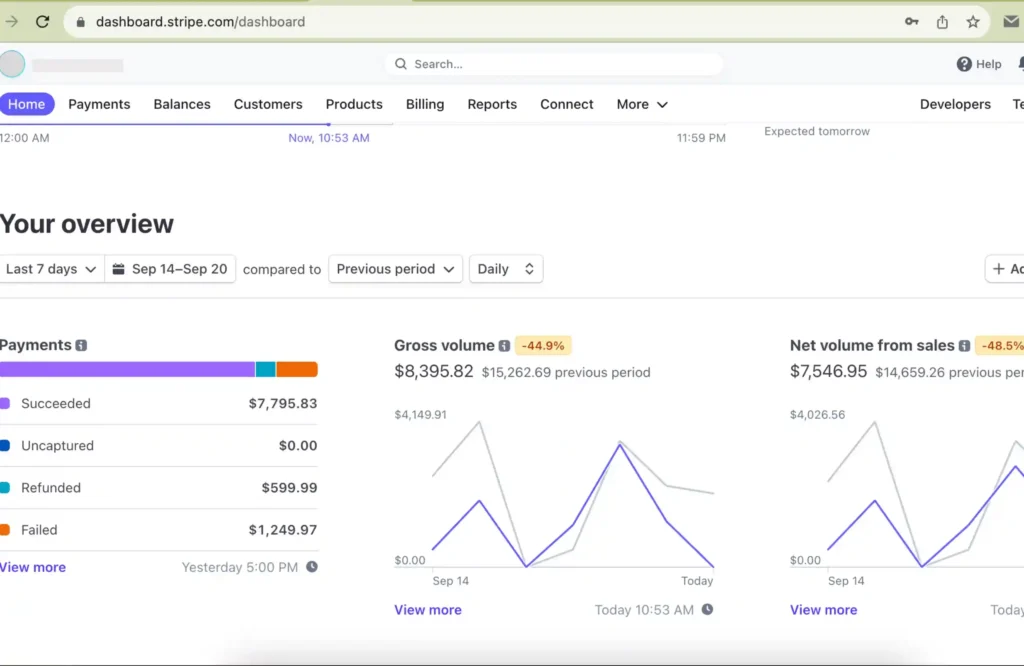This screenshot has width=1024, height=666.
Task: Switch to the Balances tab
Action: (182, 104)
